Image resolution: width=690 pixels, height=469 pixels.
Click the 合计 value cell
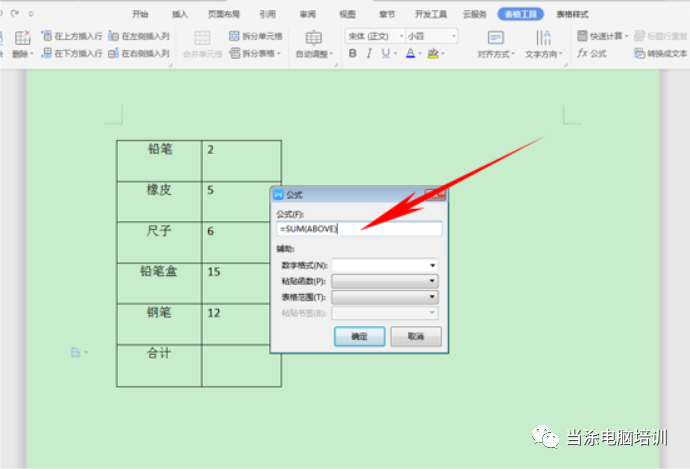coord(241,366)
